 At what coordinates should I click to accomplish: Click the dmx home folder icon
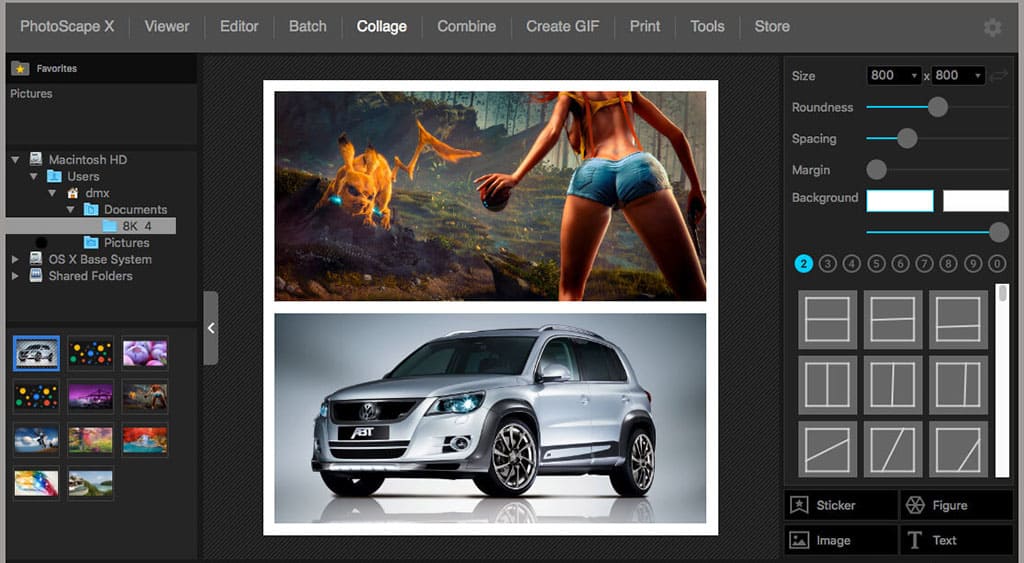tap(73, 193)
